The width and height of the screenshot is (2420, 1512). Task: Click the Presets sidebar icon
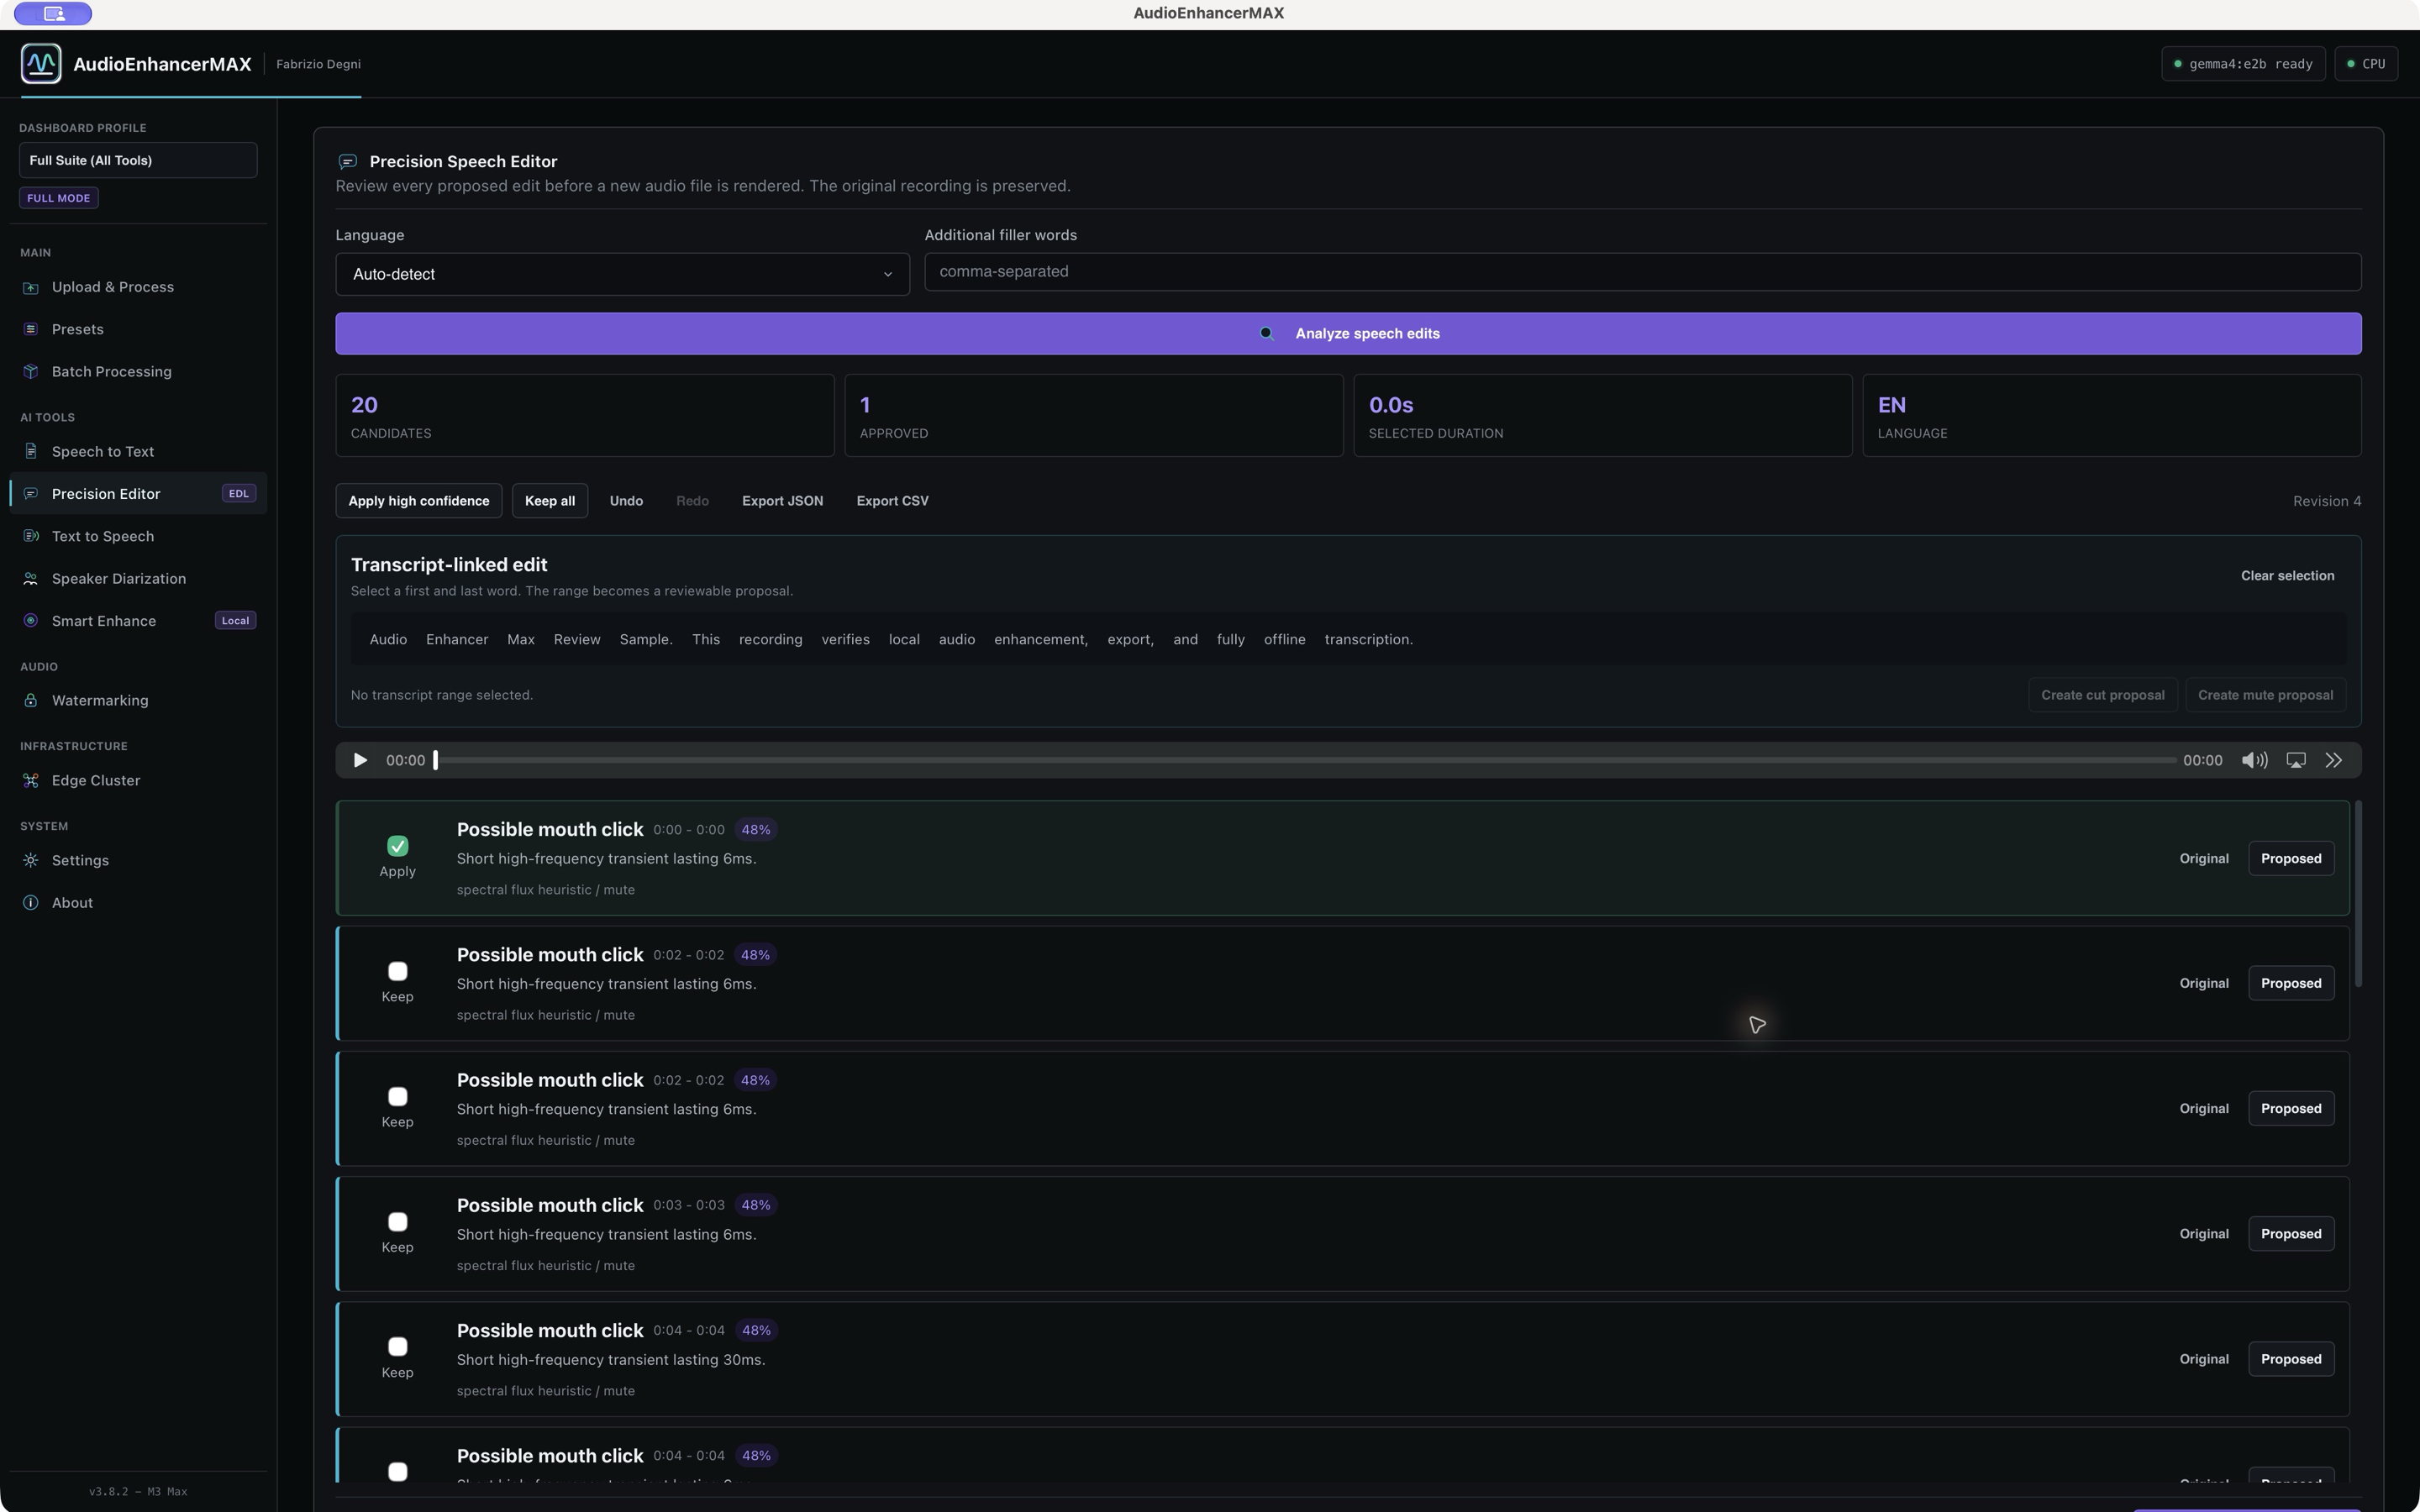click(31, 330)
